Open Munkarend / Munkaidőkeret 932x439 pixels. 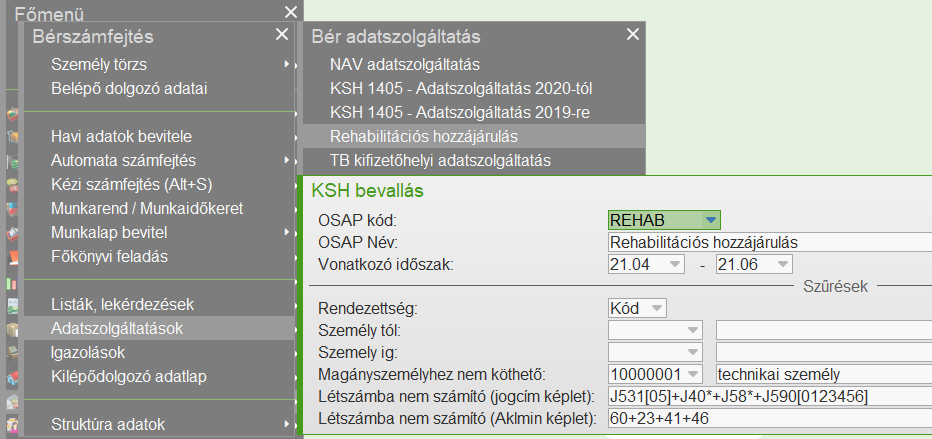coord(158,209)
